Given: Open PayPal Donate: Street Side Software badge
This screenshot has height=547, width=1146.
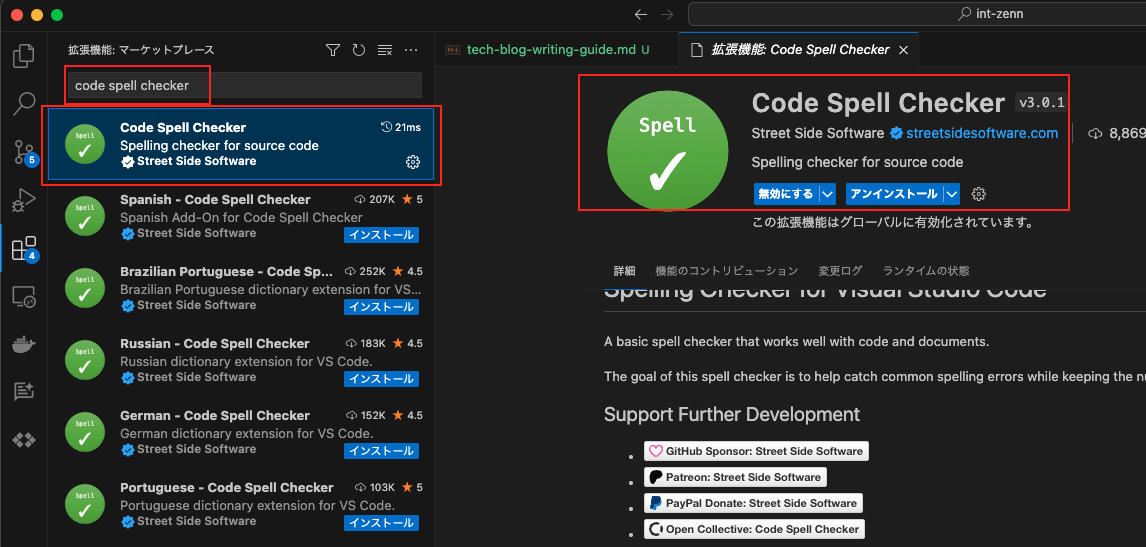Looking at the screenshot, I should [x=754, y=503].
